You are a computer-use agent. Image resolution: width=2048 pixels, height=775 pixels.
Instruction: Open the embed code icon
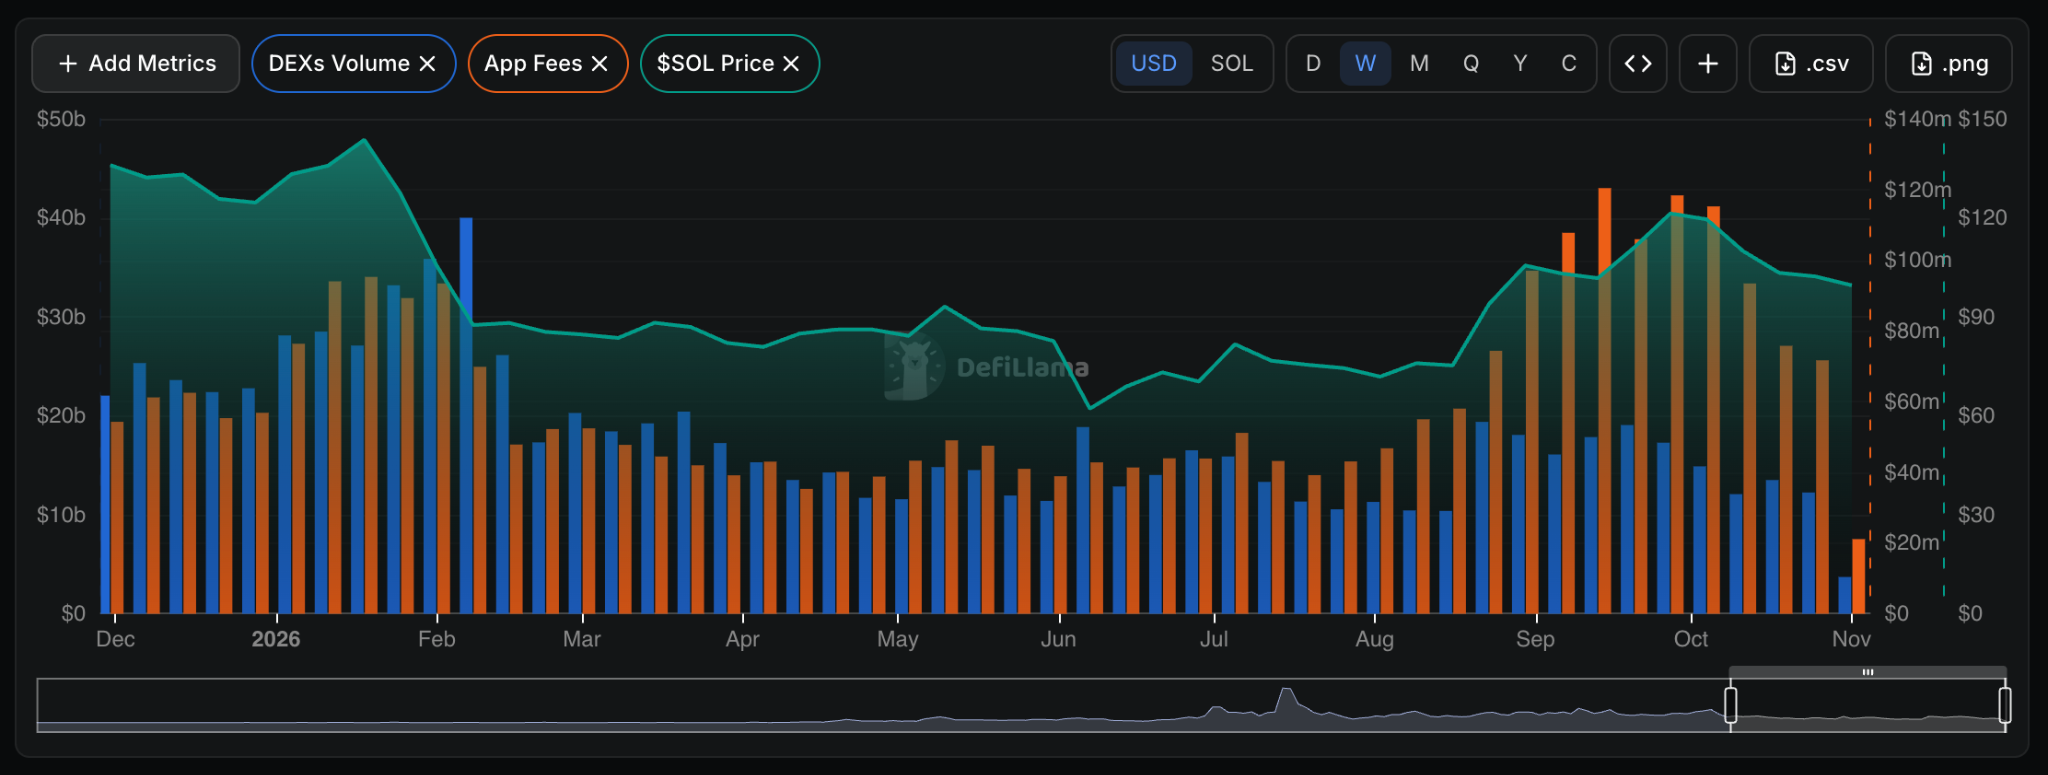tap(1638, 64)
